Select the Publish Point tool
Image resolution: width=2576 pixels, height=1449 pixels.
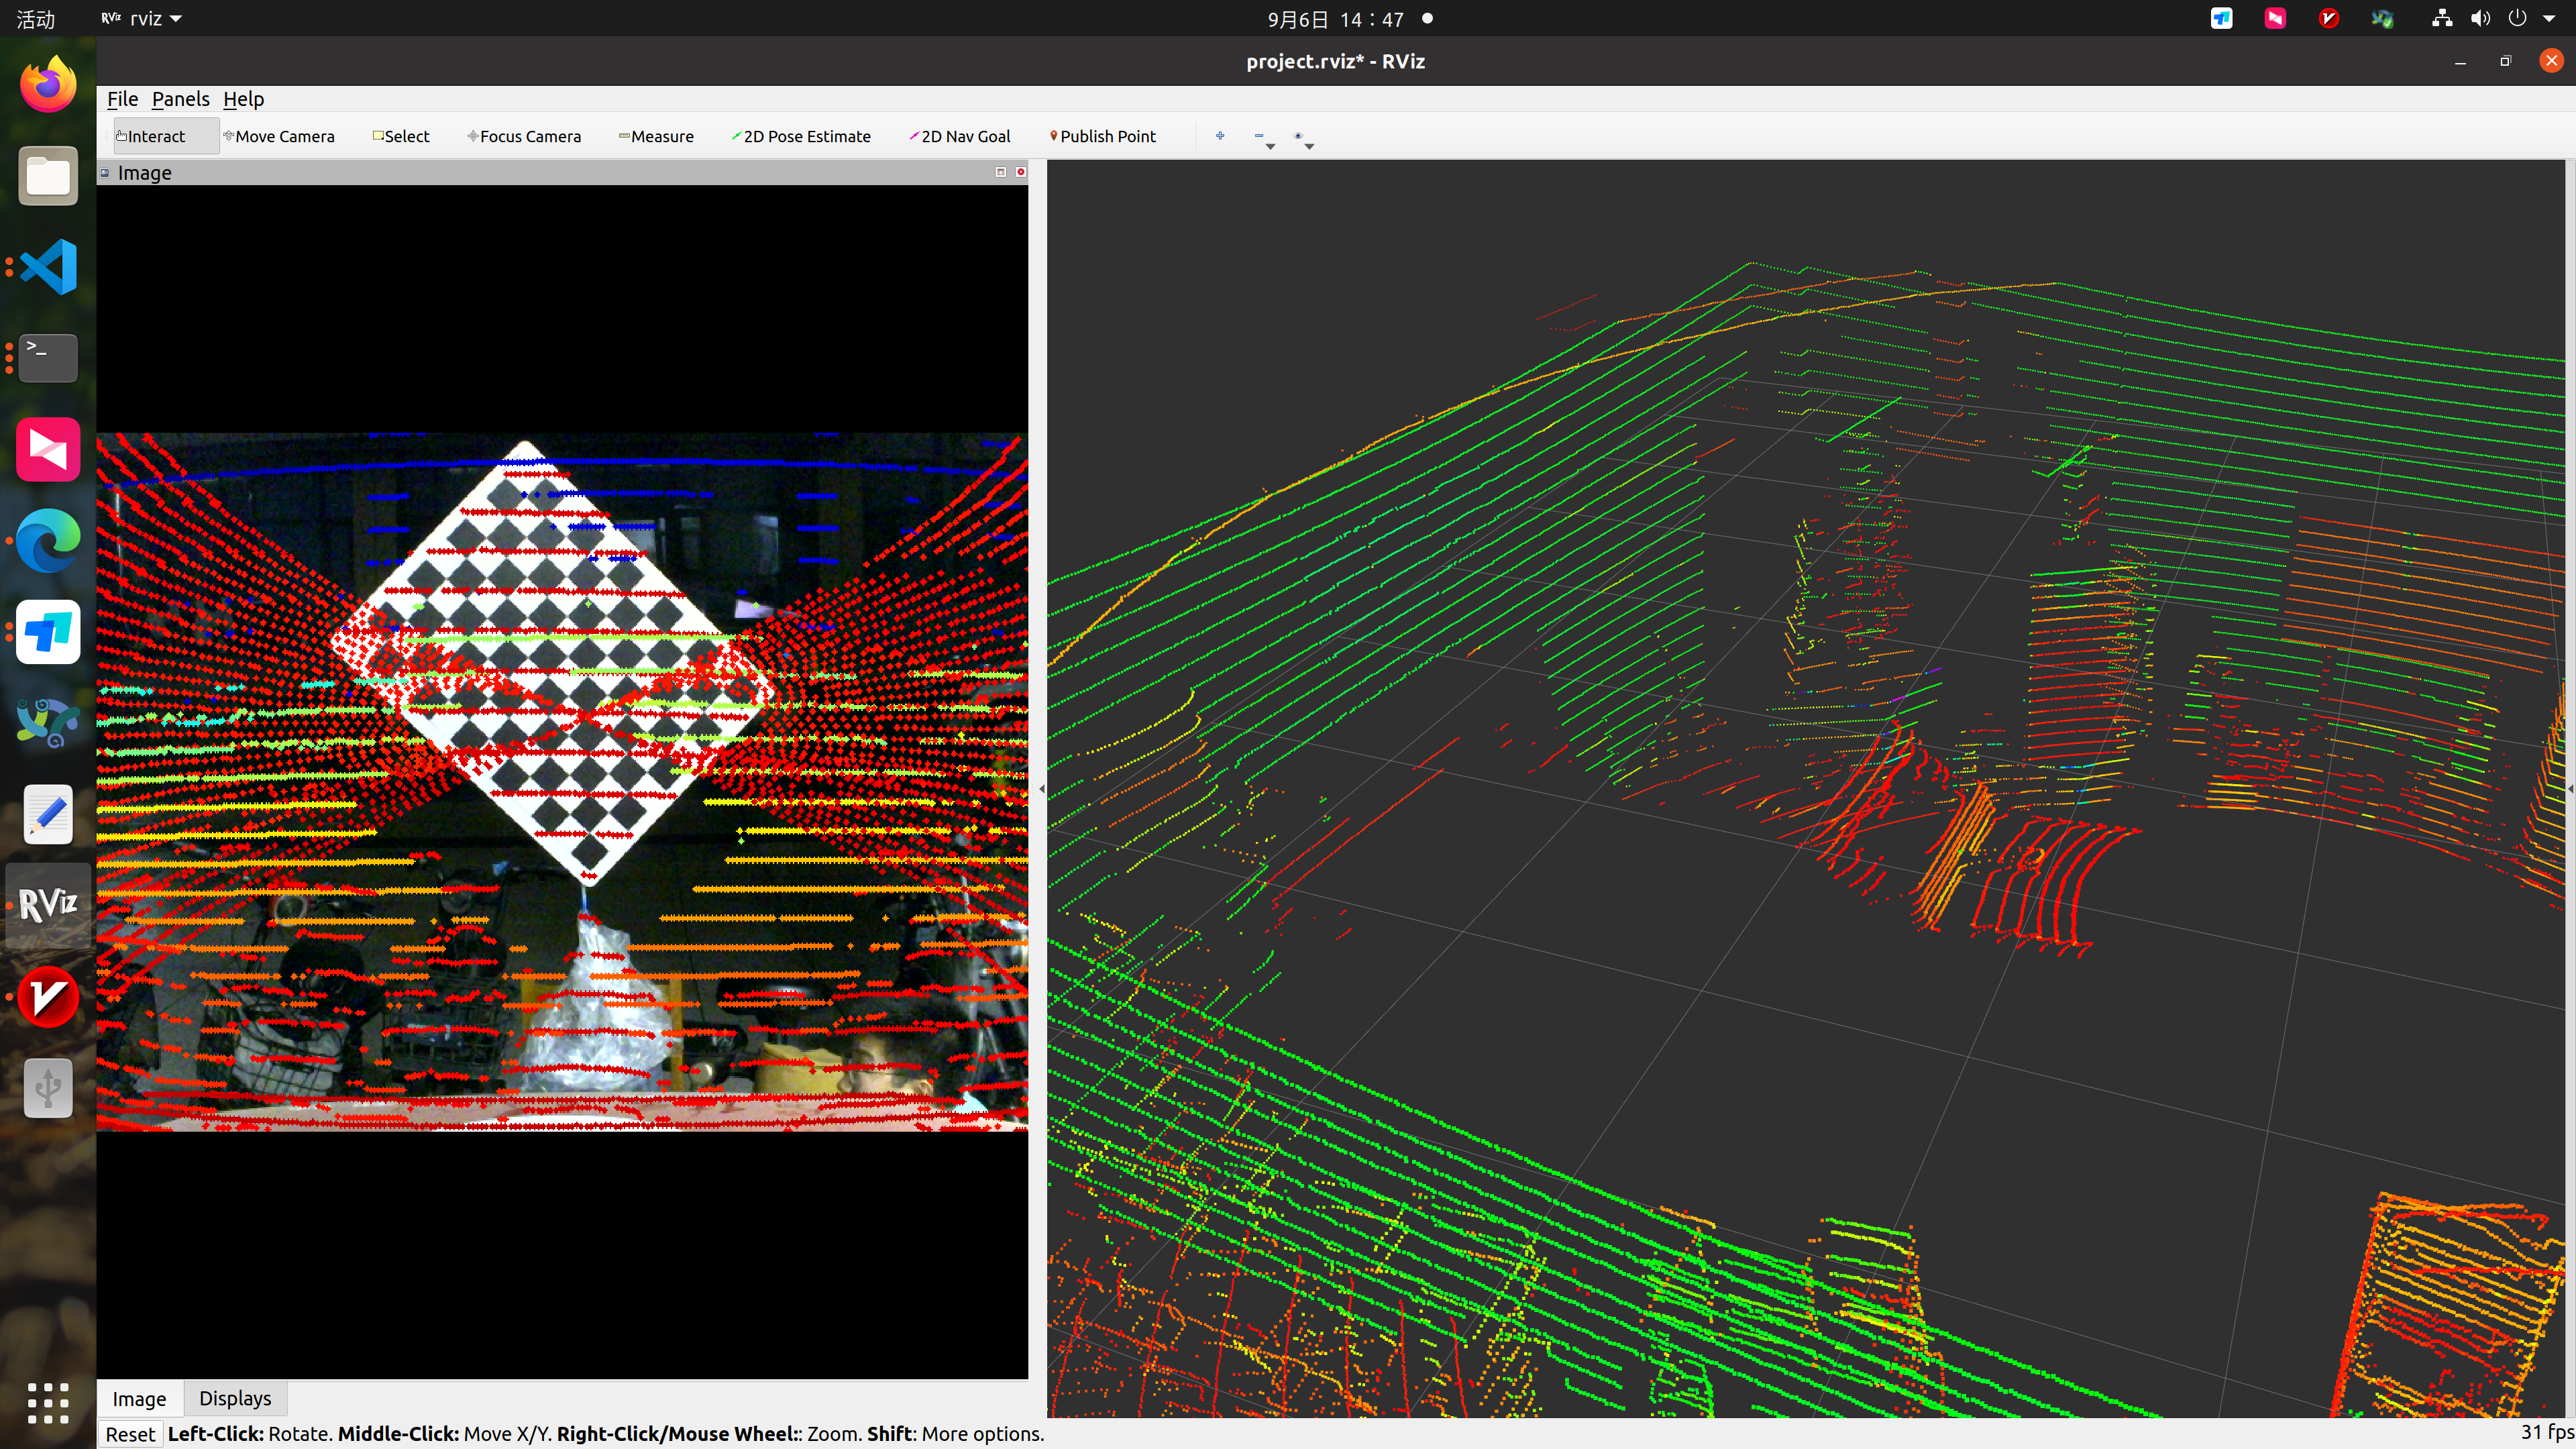point(1103,136)
